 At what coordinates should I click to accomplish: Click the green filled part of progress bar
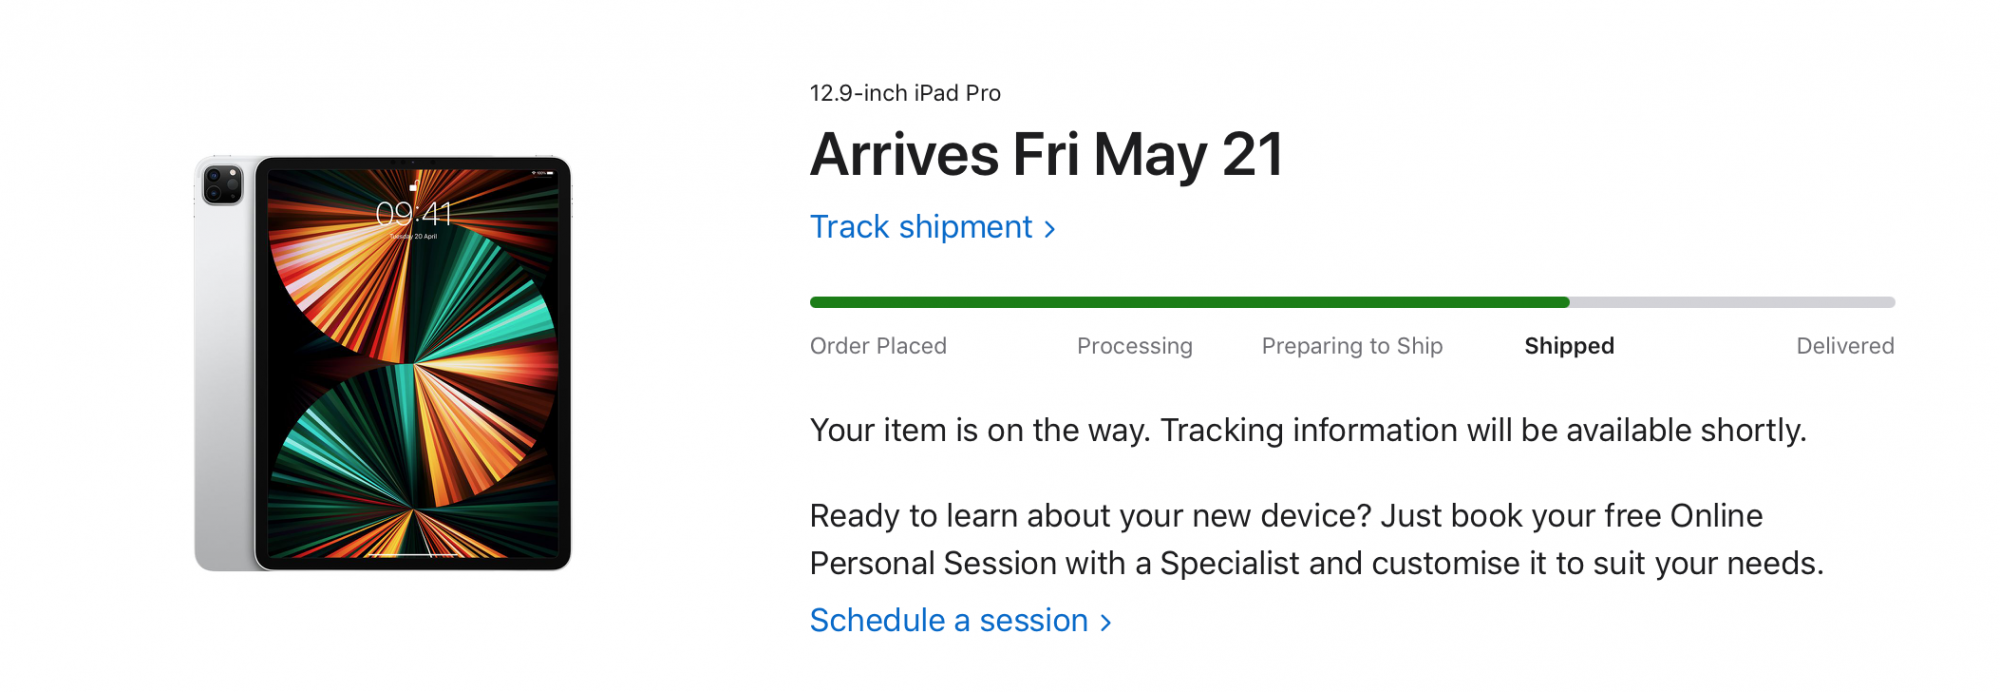pos(1188,302)
